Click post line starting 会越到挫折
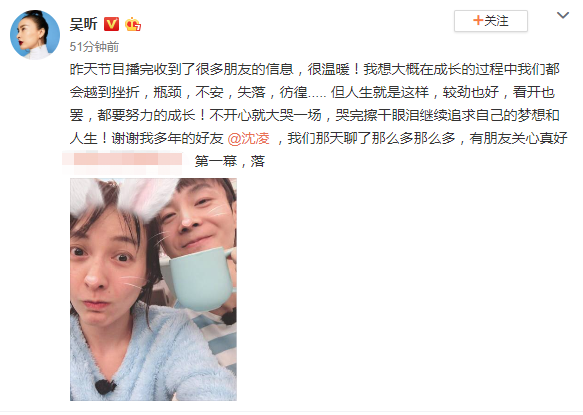 click(x=312, y=92)
